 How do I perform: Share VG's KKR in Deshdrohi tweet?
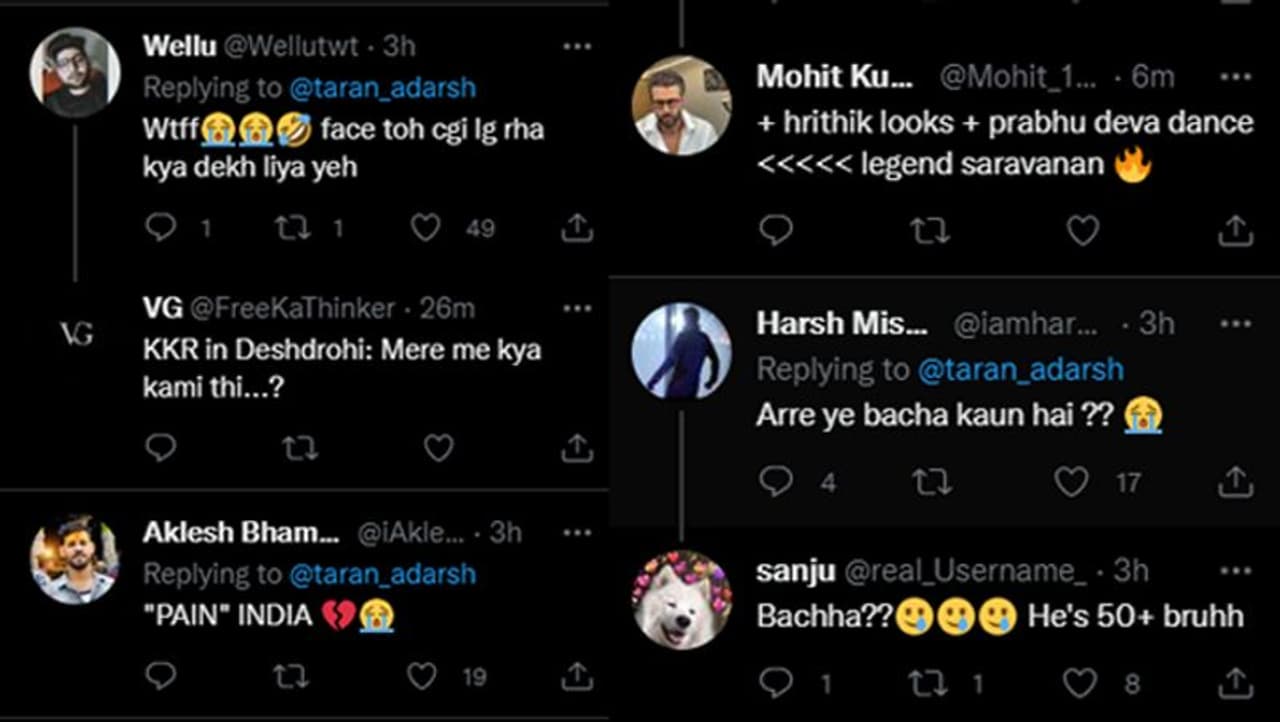[x=577, y=448]
